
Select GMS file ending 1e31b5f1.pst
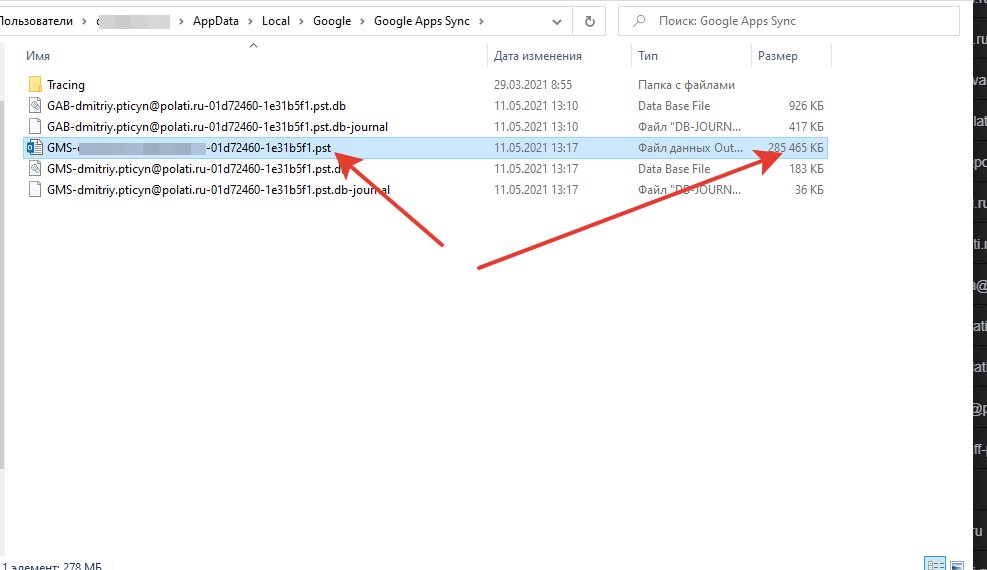[189, 148]
